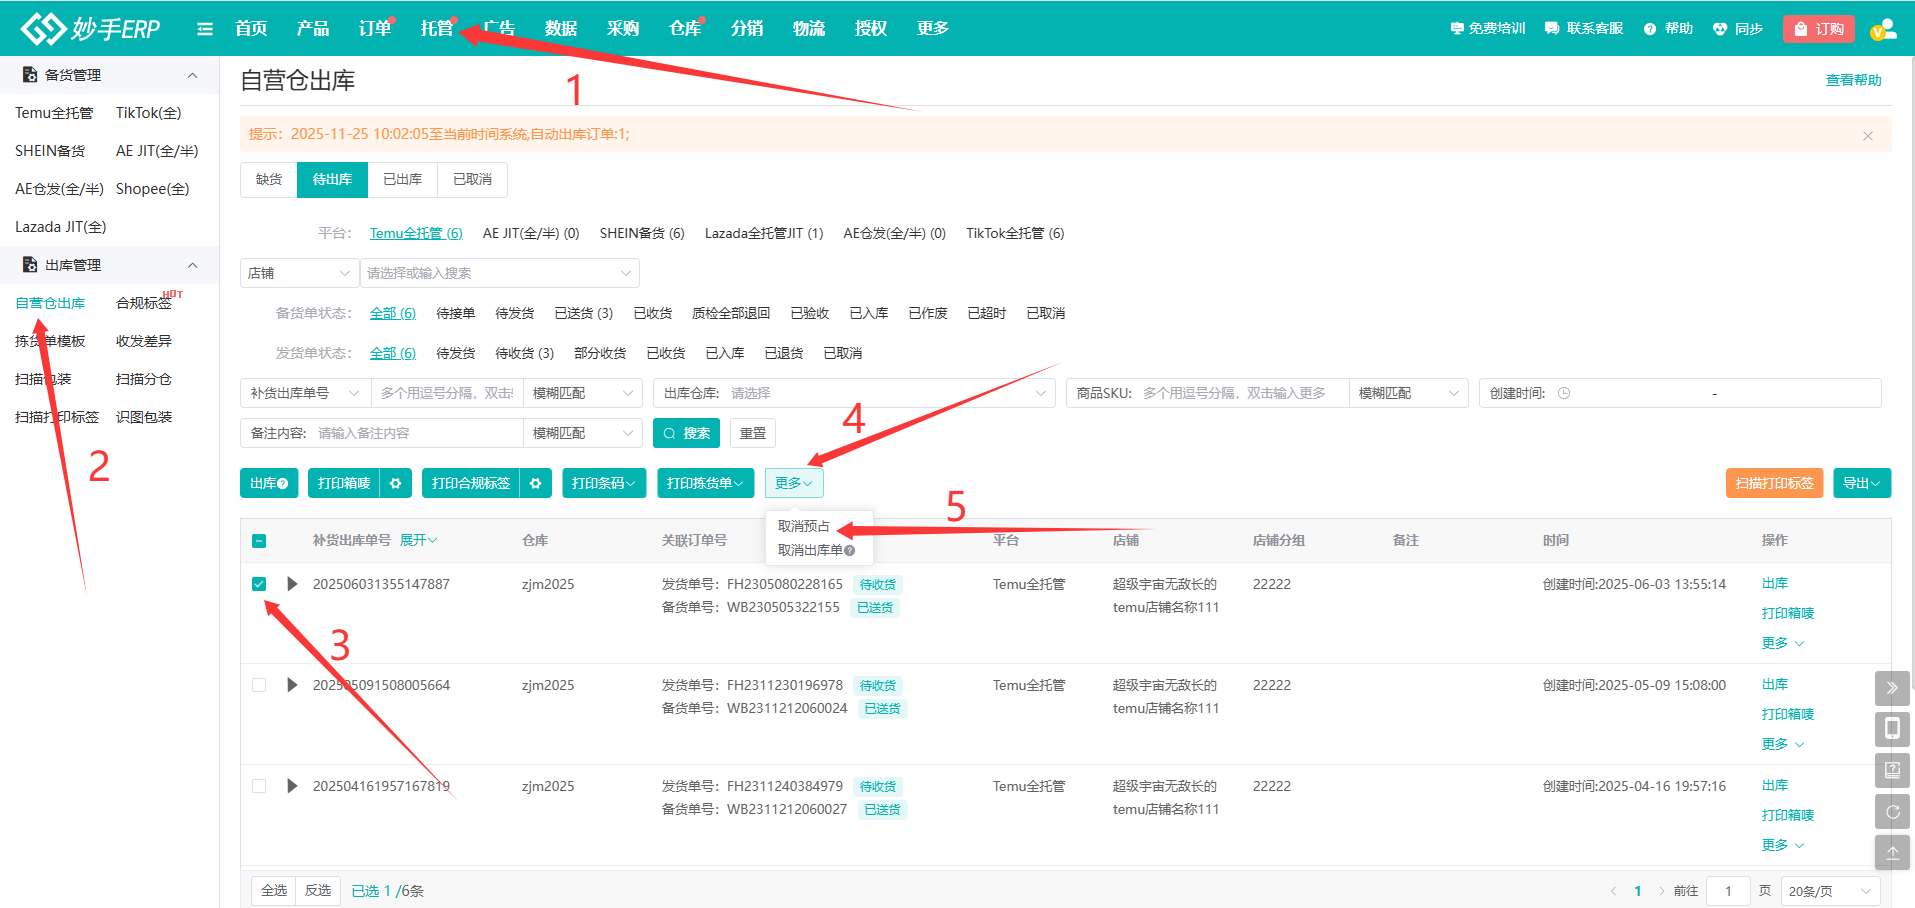Open the 查看帮助 link
This screenshot has width=1915, height=908.
tap(1853, 80)
